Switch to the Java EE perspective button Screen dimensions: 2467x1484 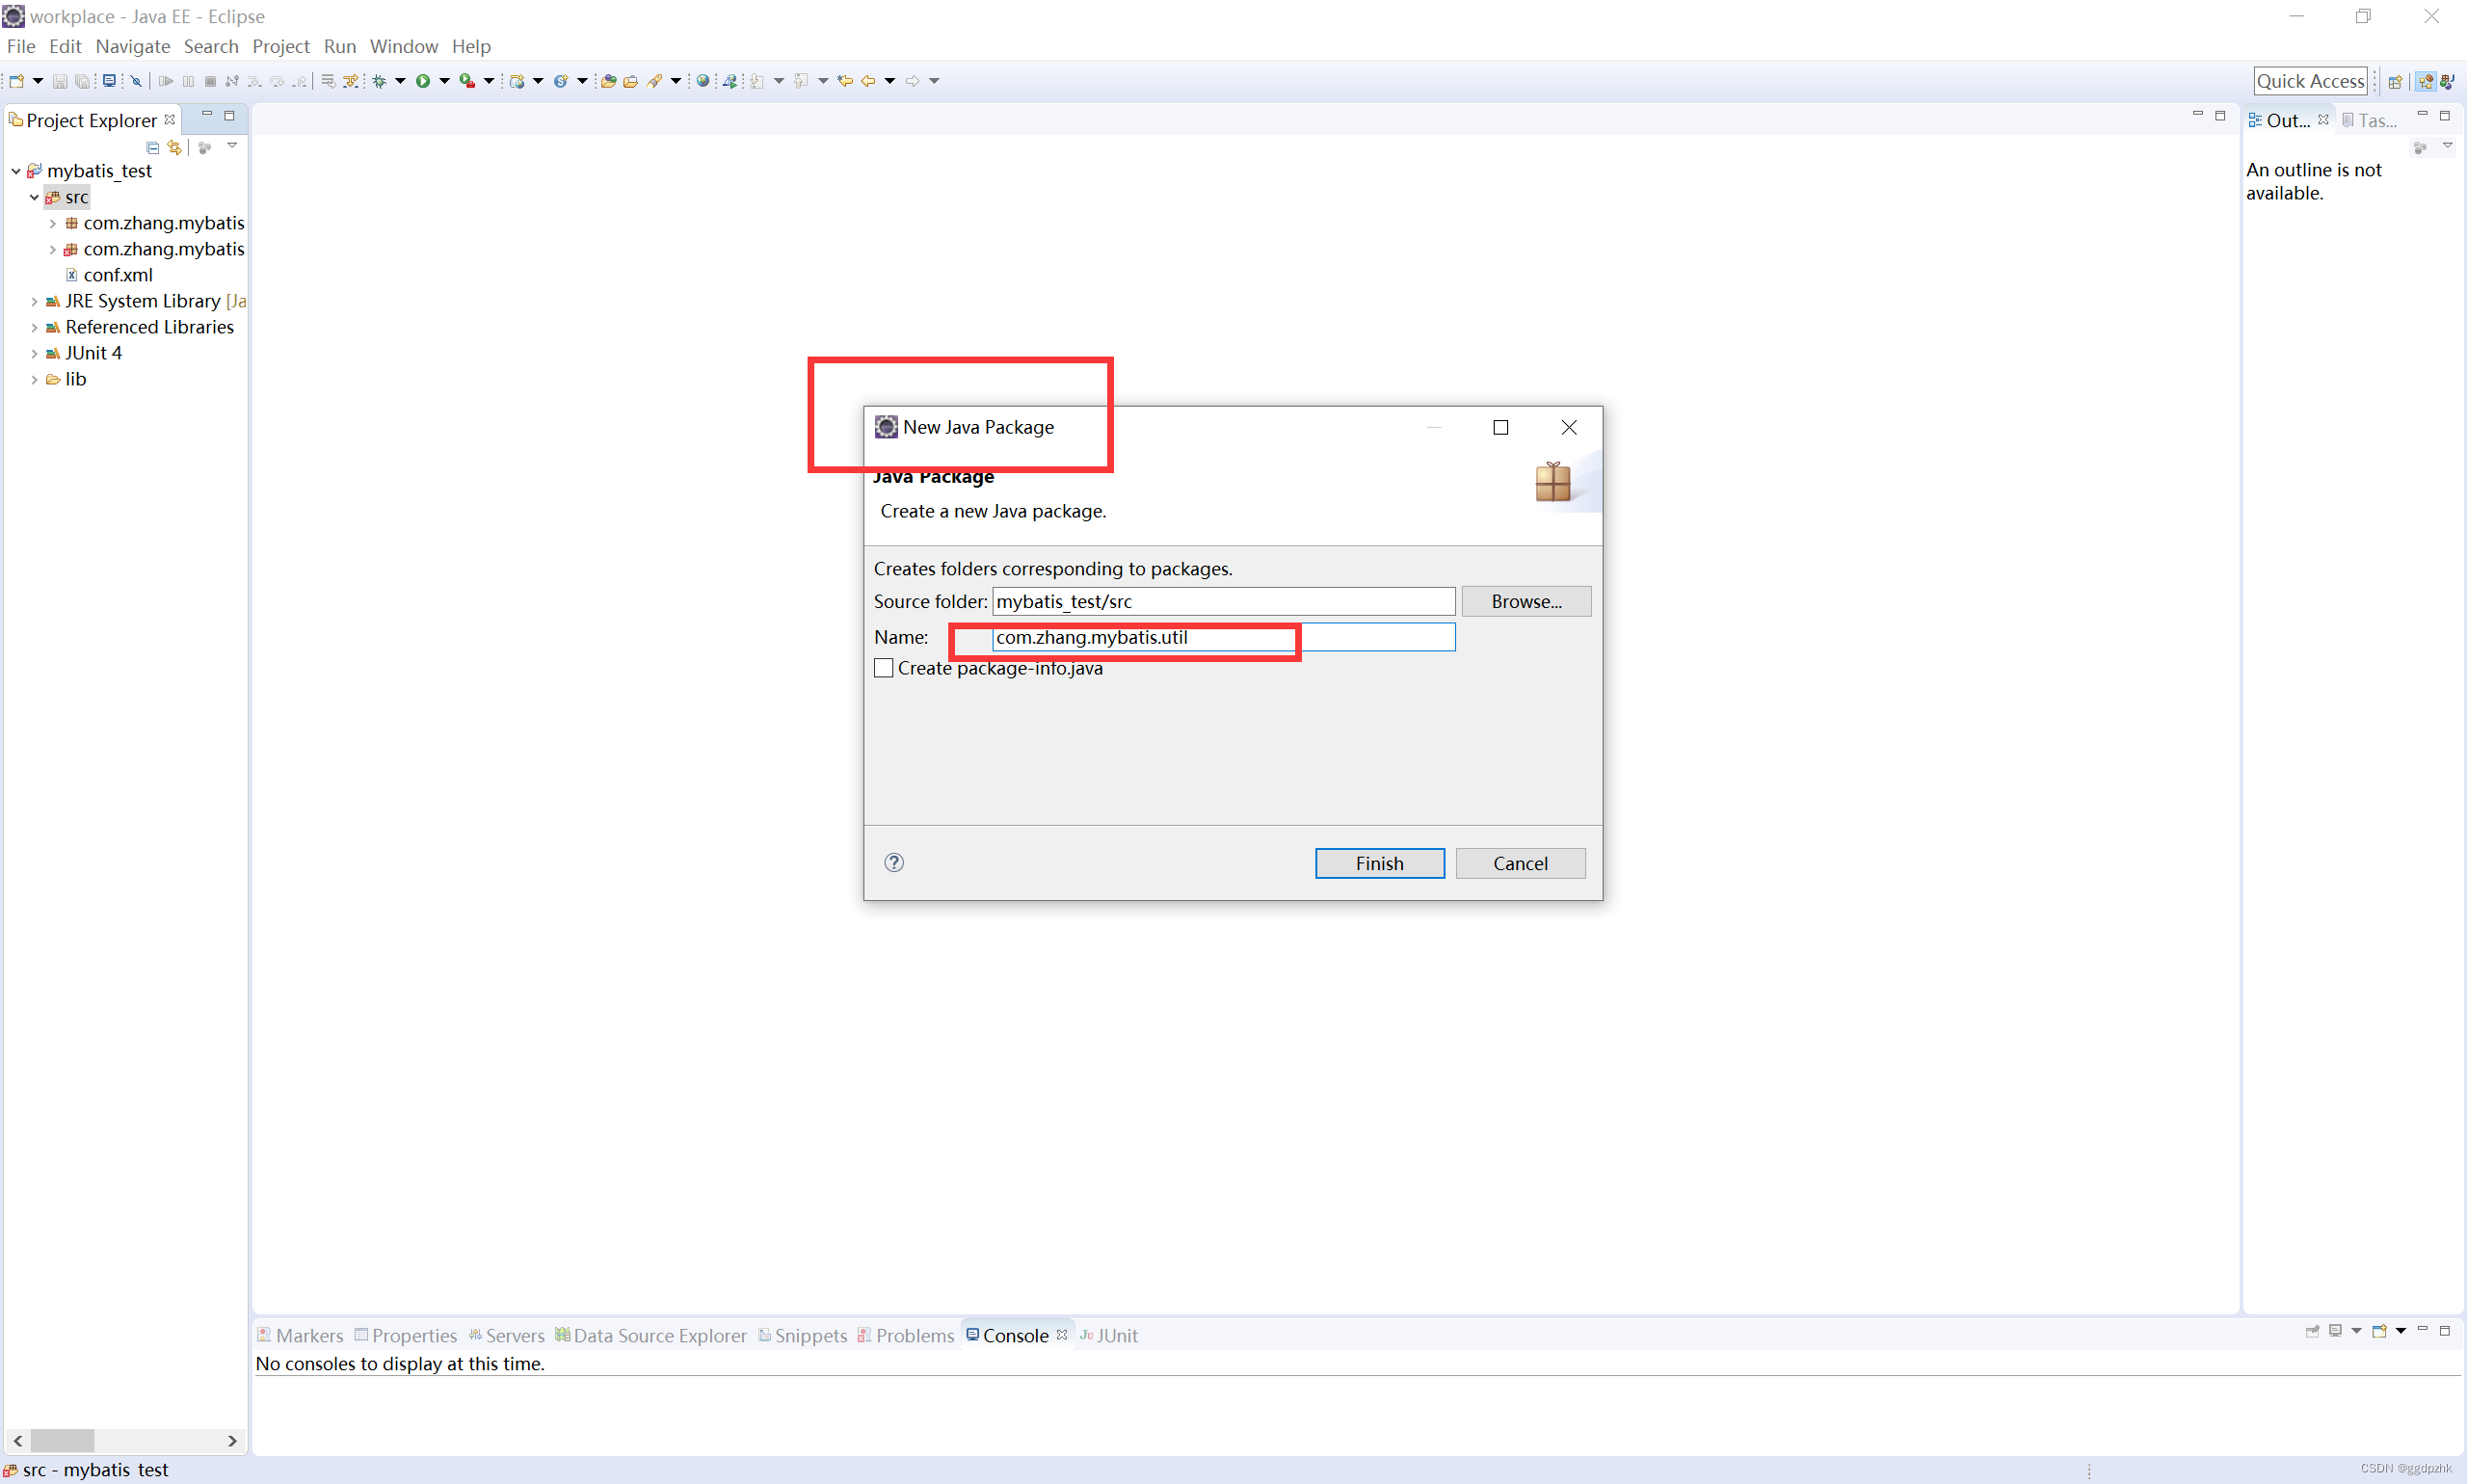pos(2426,82)
